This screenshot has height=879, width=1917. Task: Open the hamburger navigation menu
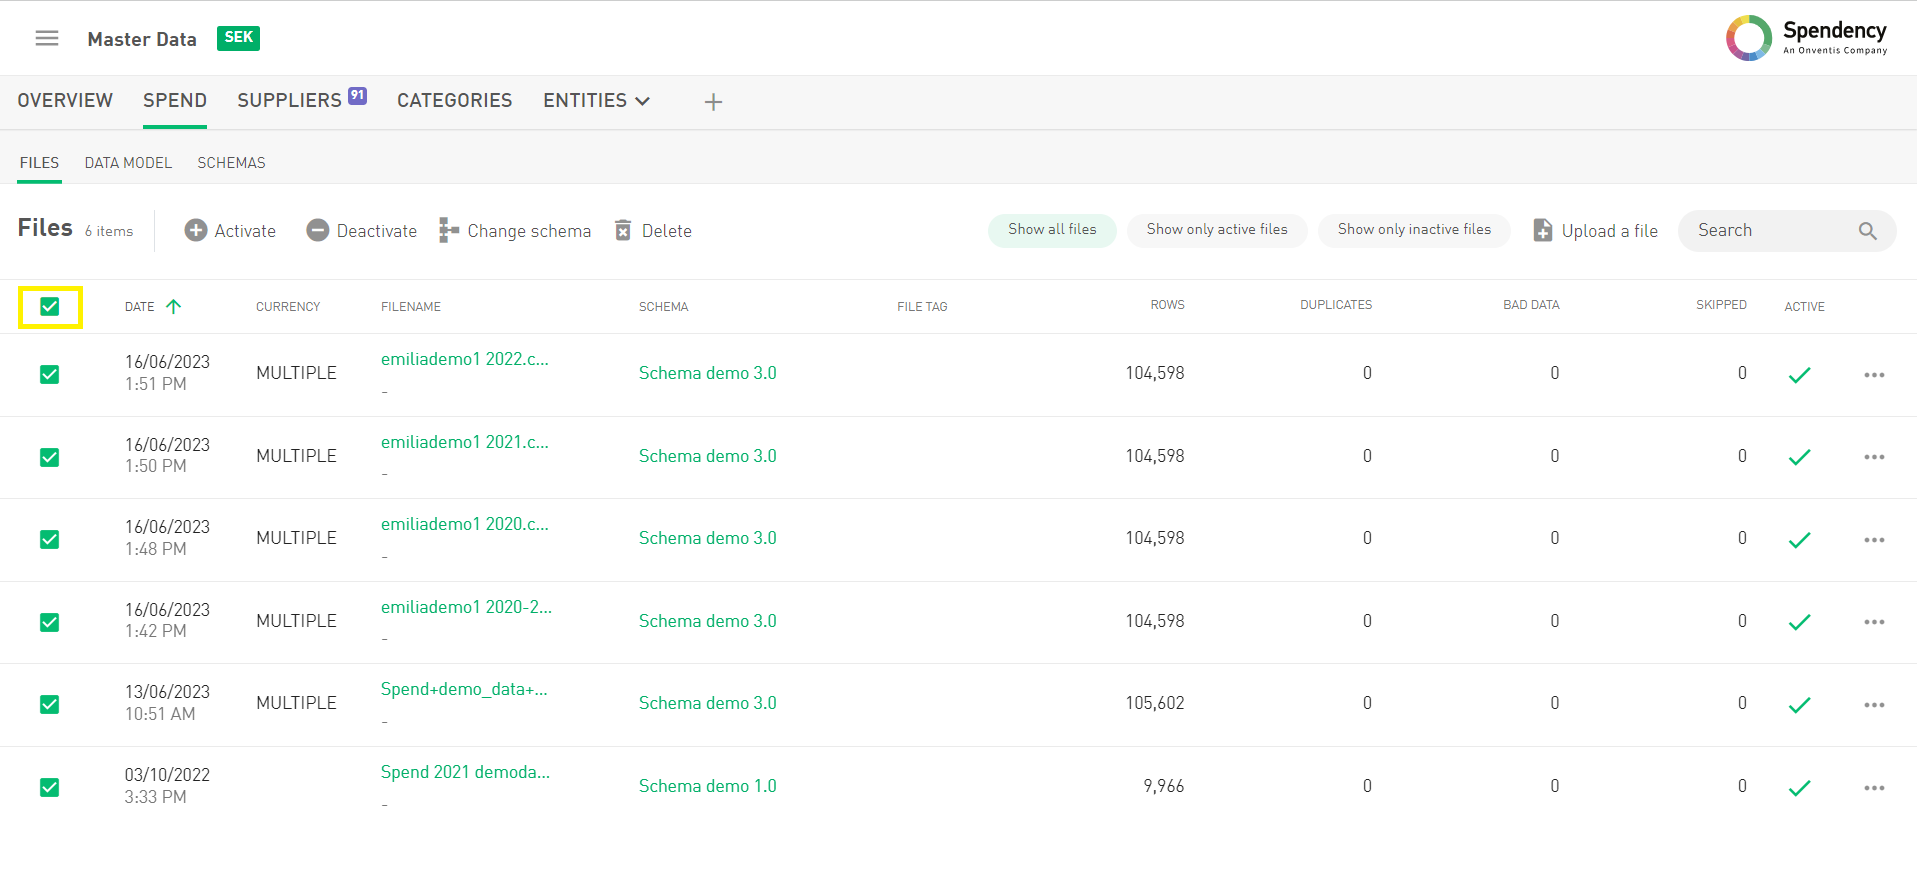click(47, 39)
